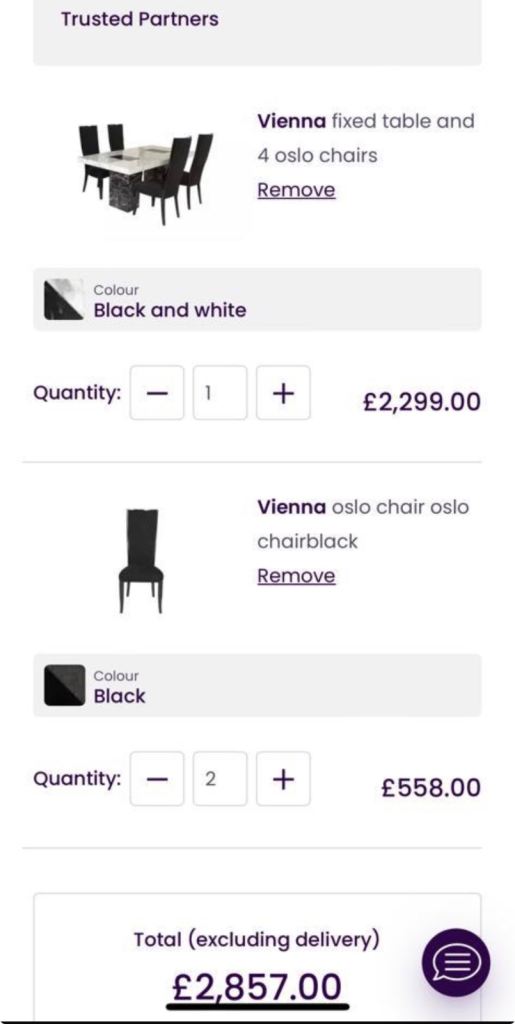Open the Vienna table set thumbnail
Viewport: 515px width, 1024px height.
(x=146, y=174)
